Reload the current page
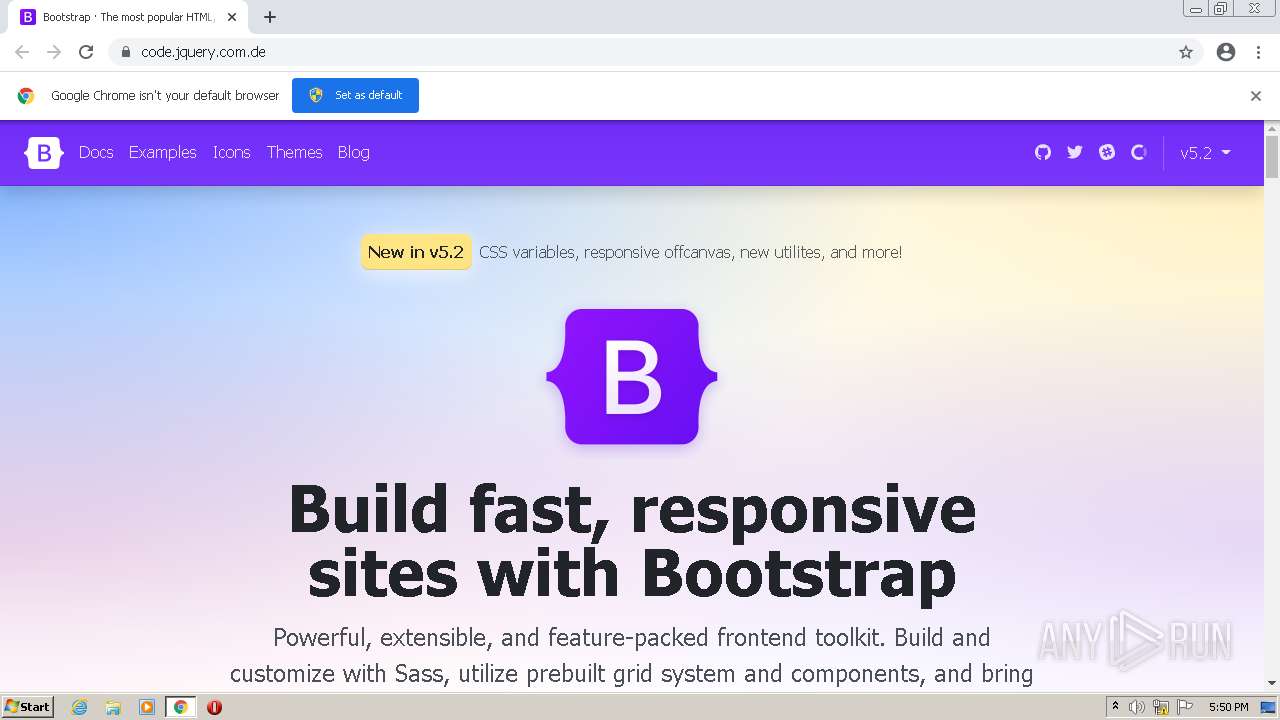This screenshot has width=1280, height=720. [x=86, y=52]
